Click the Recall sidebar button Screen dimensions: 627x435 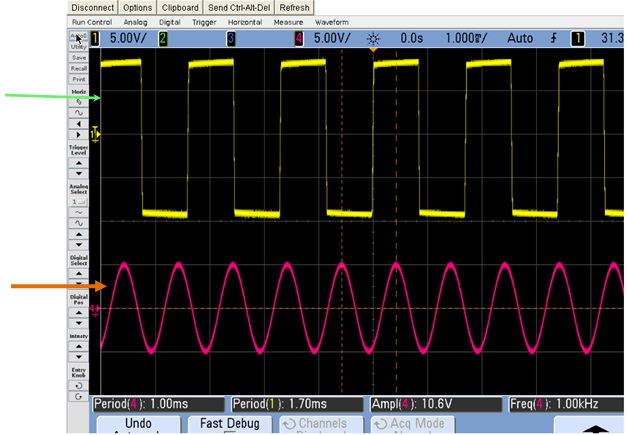pos(78,68)
